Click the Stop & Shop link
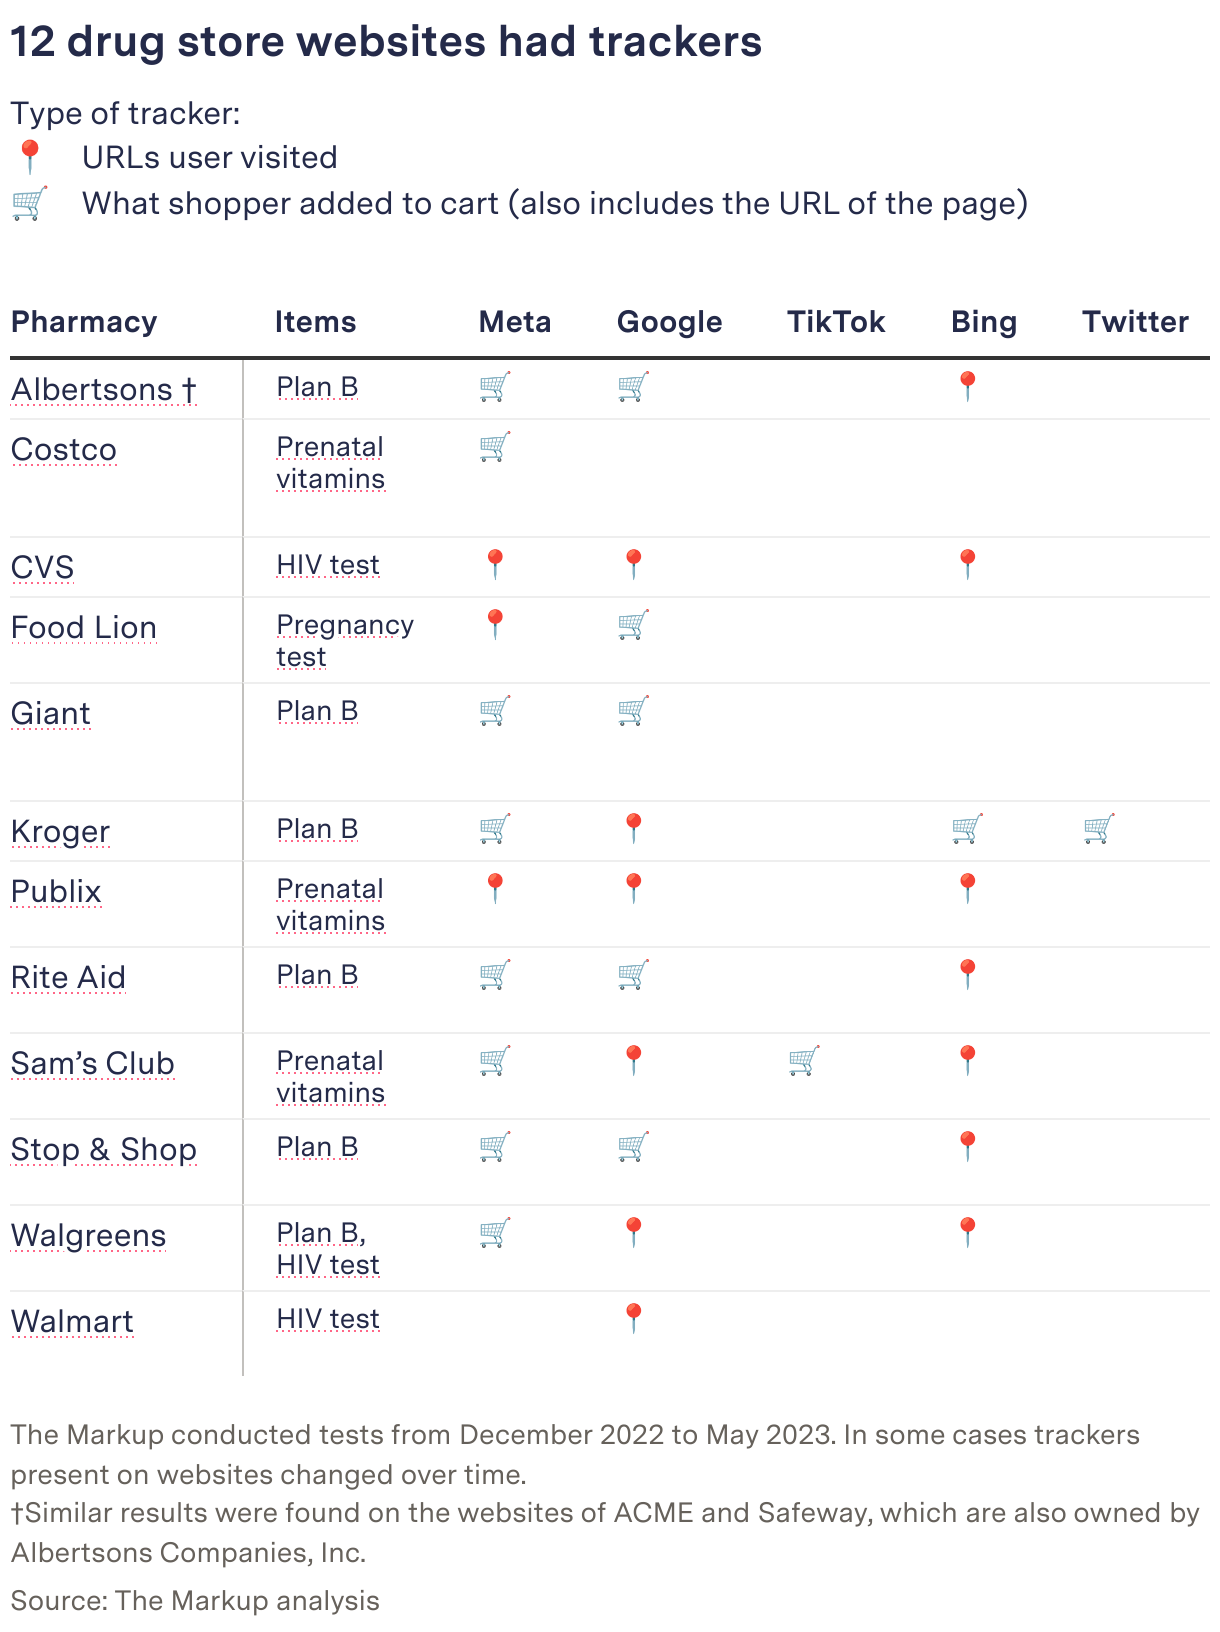Image resolution: width=1220 pixels, height=1632 pixels. tap(103, 1149)
